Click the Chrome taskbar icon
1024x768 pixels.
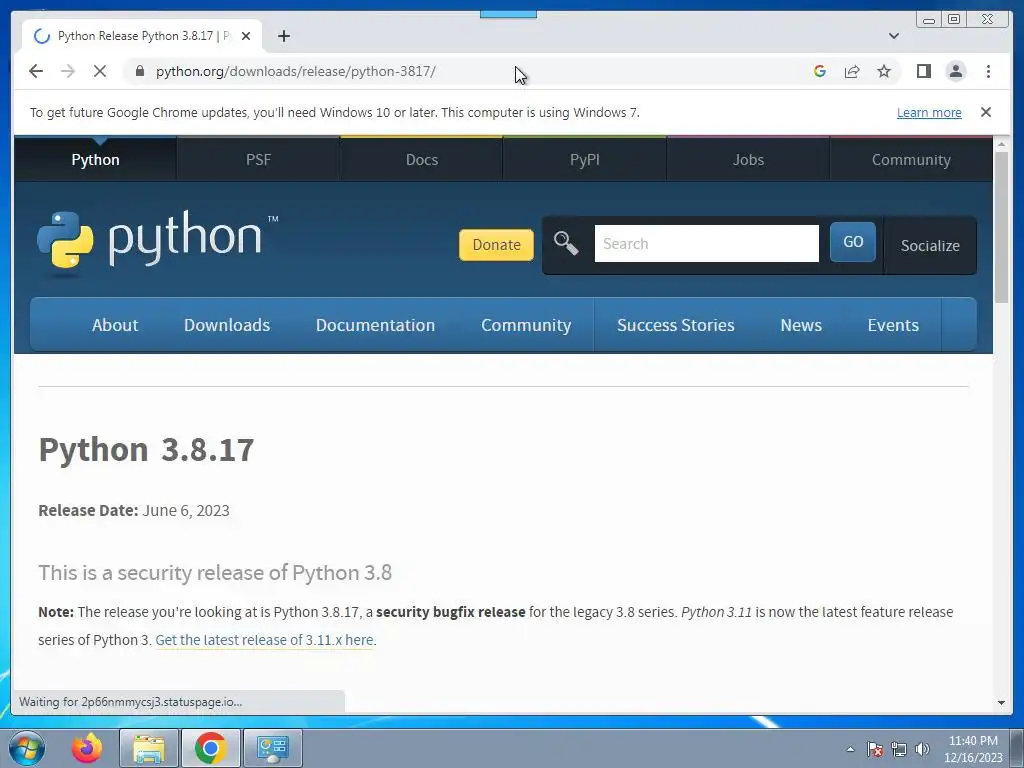coord(210,748)
